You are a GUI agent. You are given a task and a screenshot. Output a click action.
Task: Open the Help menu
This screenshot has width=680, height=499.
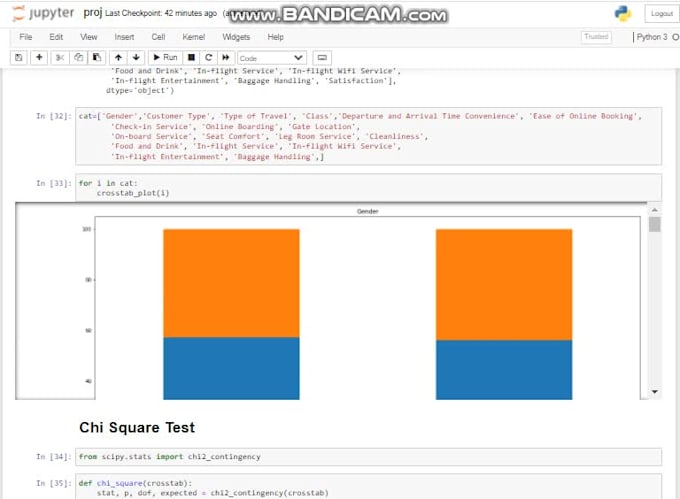(275, 37)
